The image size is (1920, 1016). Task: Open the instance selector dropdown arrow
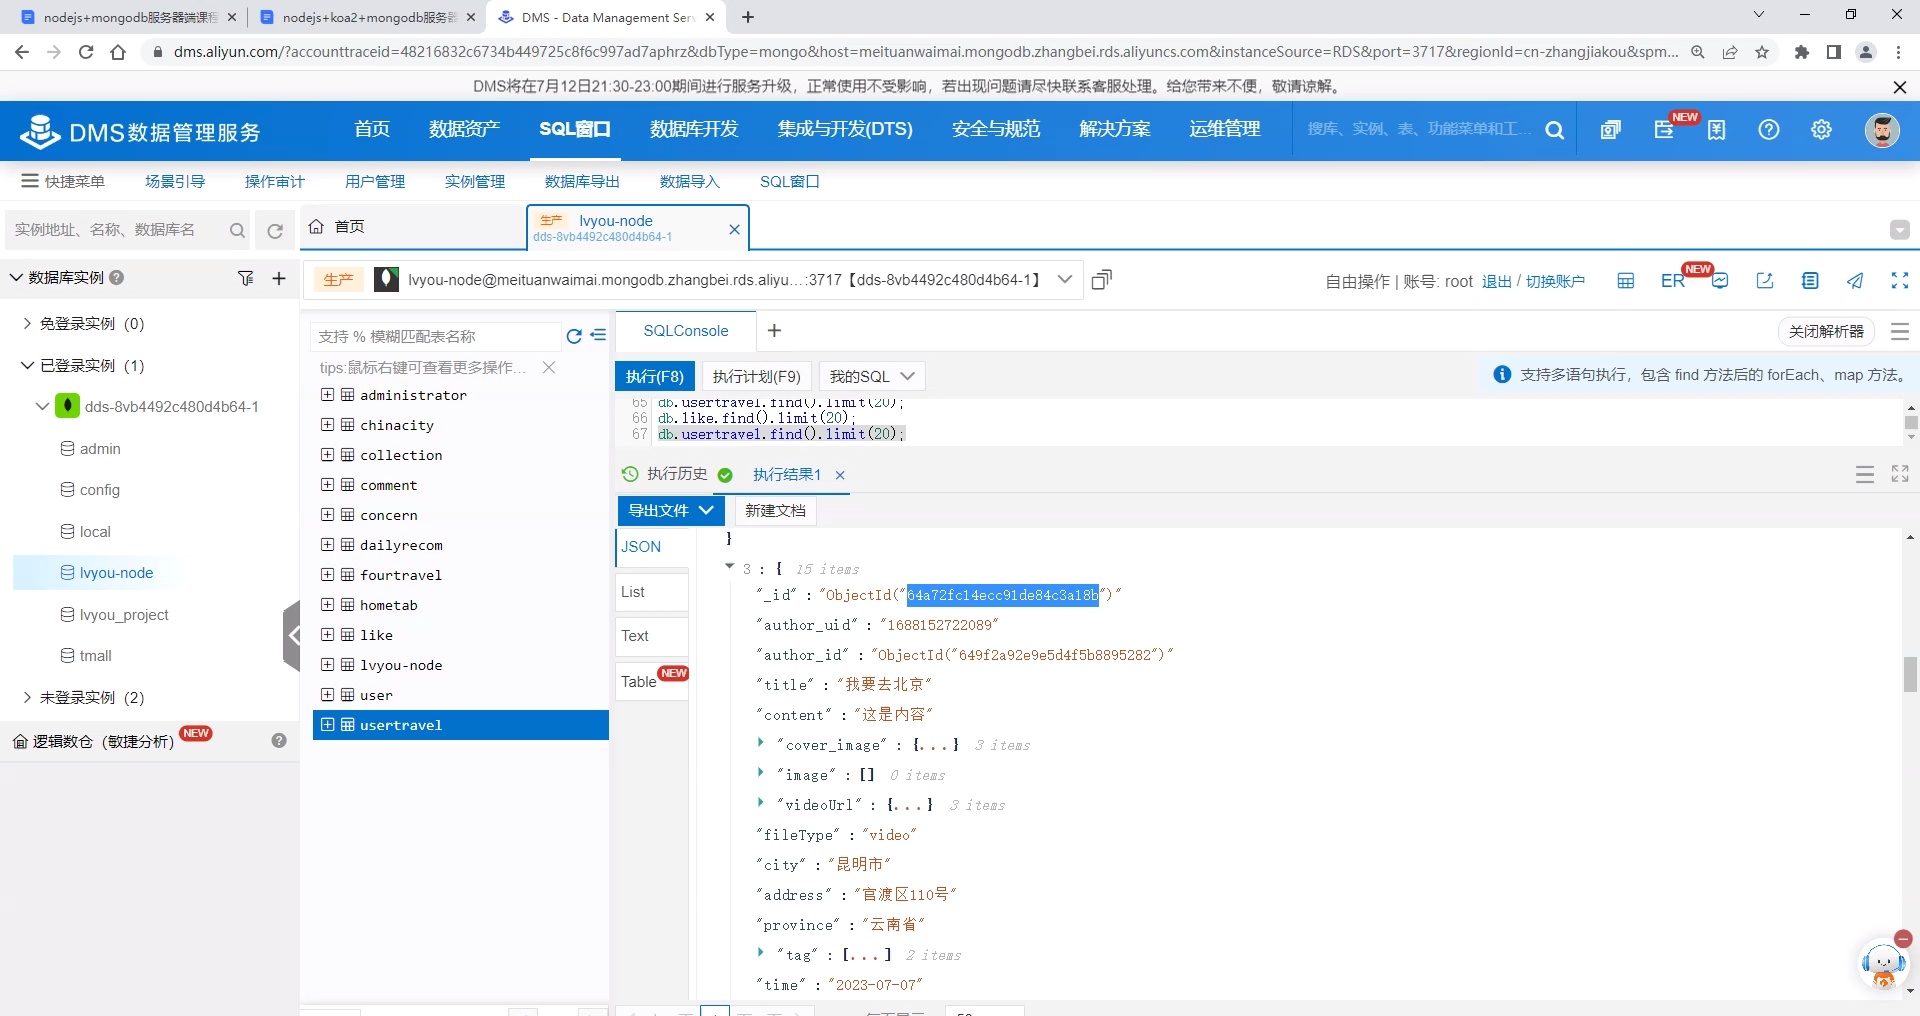tap(1064, 279)
